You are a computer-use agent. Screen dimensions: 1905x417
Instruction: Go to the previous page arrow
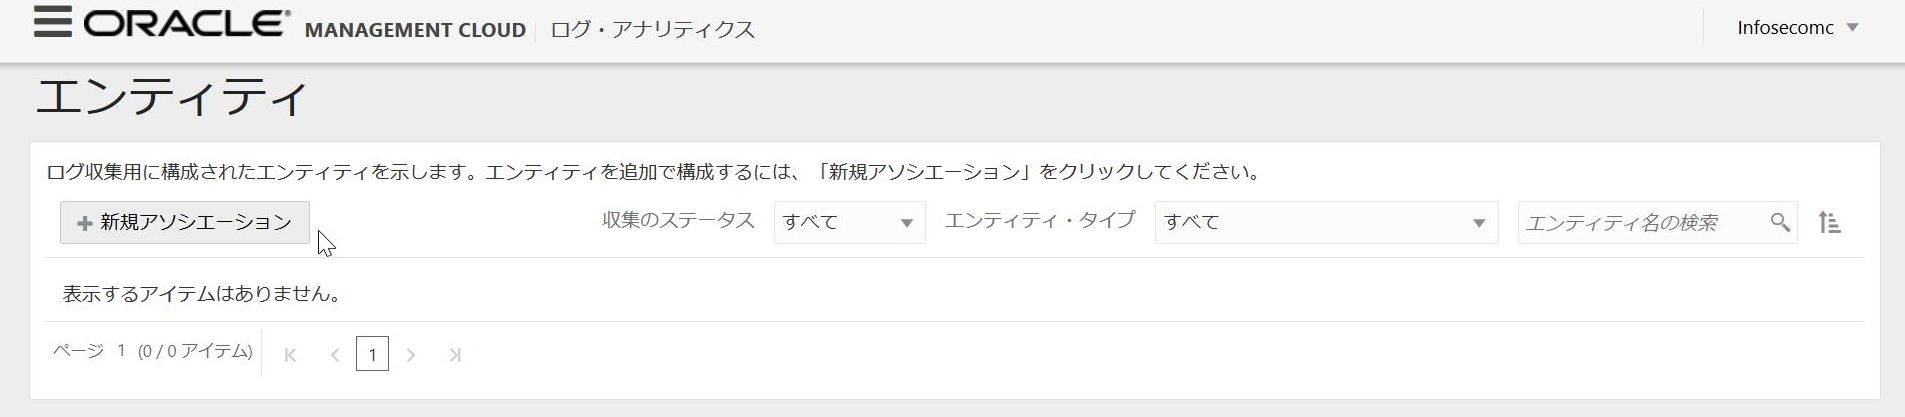click(335, 354)
